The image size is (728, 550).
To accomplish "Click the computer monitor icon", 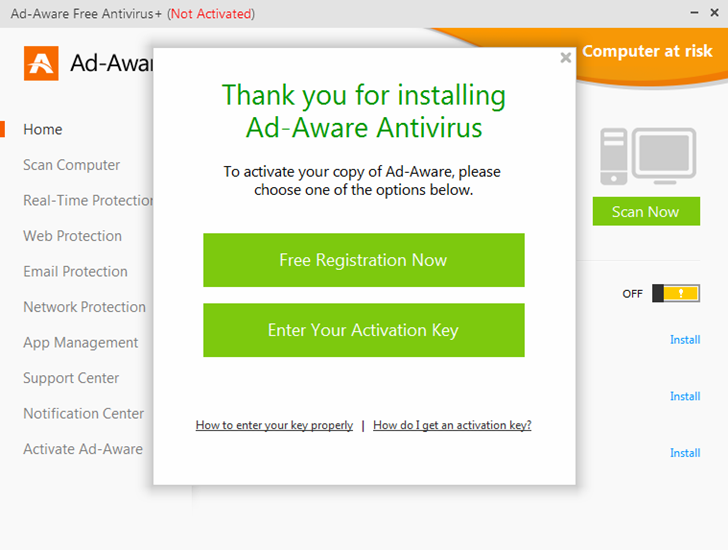I will (x=648, y=156).
